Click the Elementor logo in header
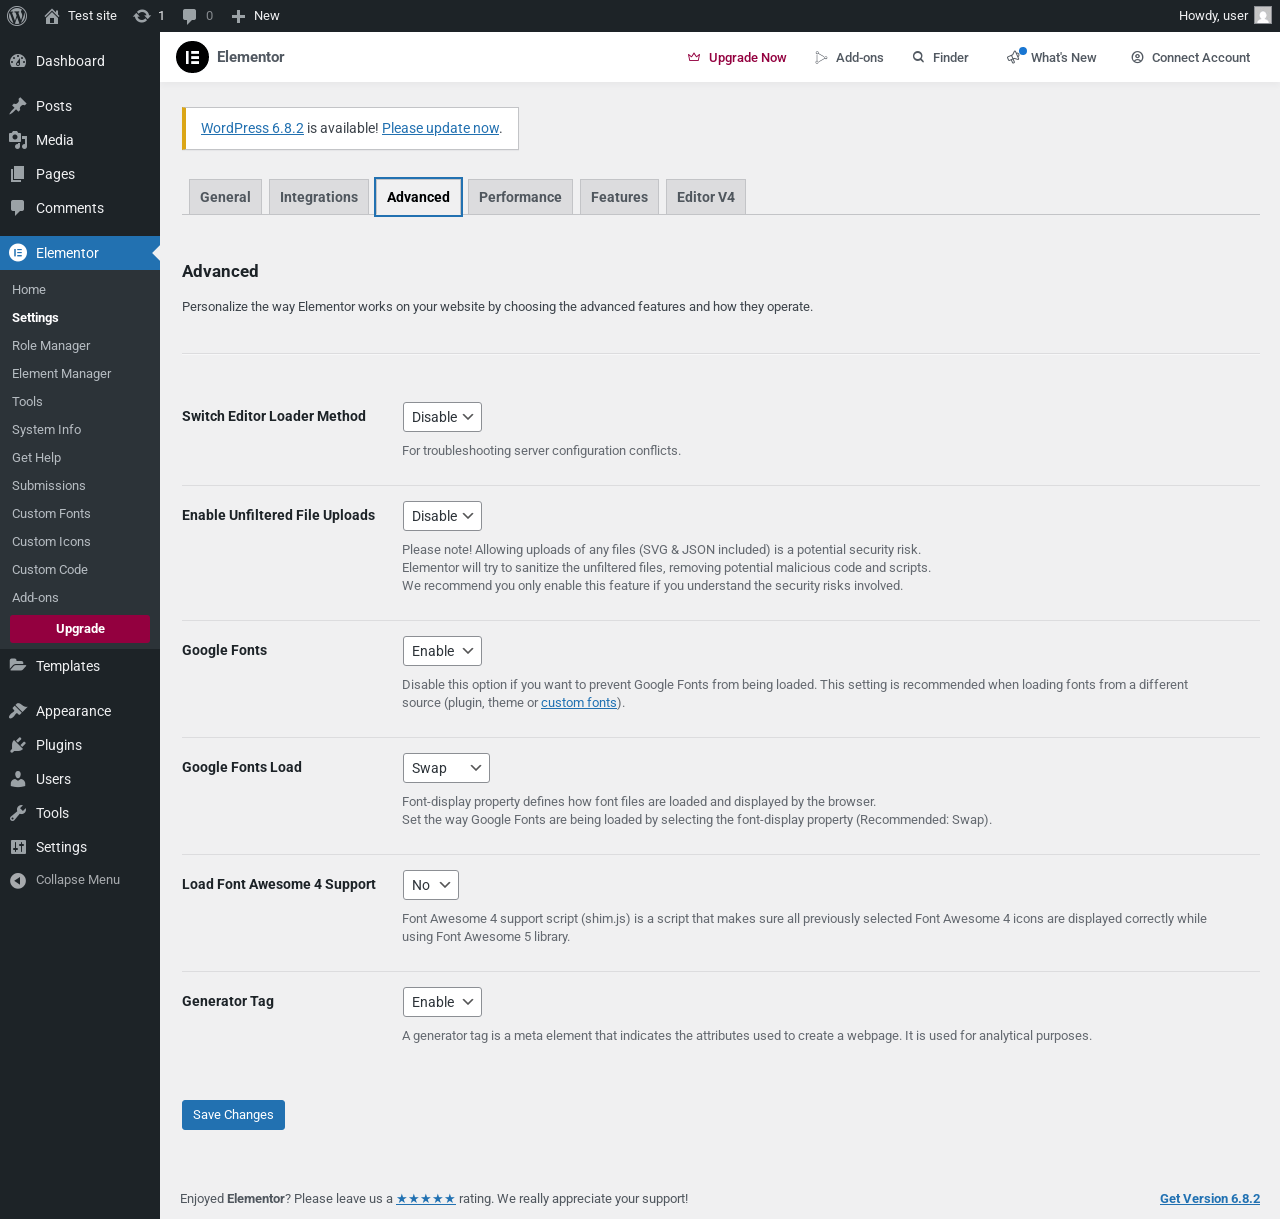This screenshot has width=1280, height=1219. pyautogui.click(x=192, y=57)
